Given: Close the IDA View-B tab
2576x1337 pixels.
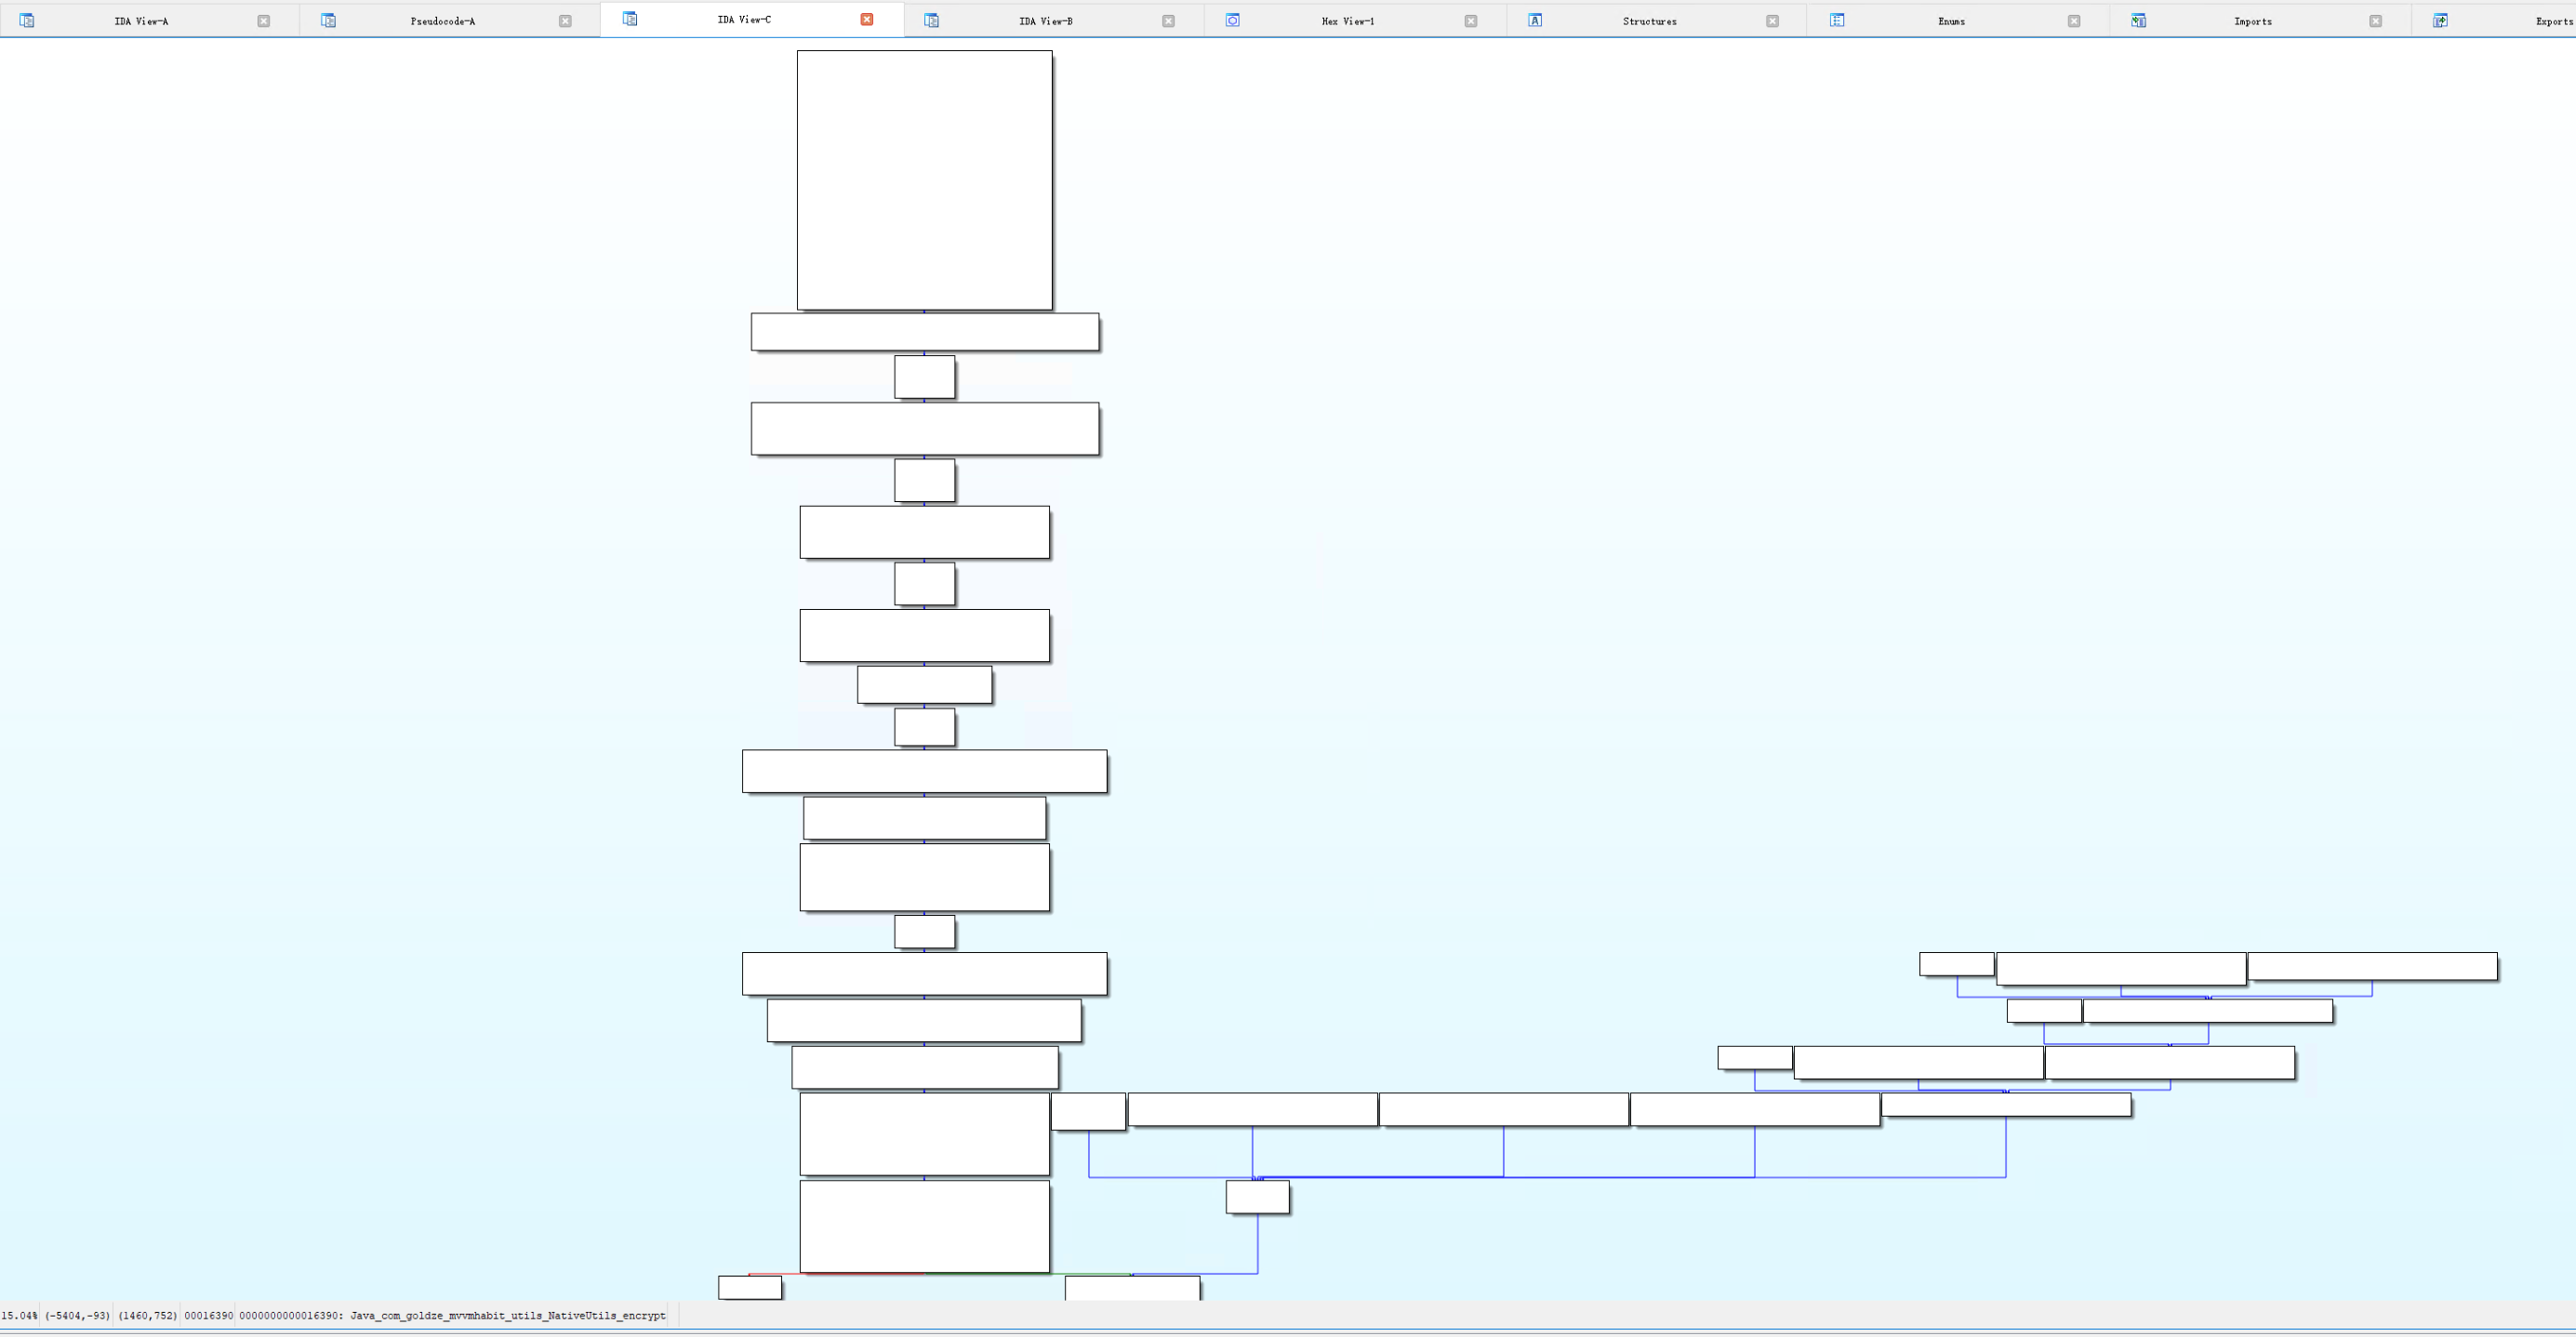Looking at the screenshot, I should pyautogui.click(x=1168, y=21).
